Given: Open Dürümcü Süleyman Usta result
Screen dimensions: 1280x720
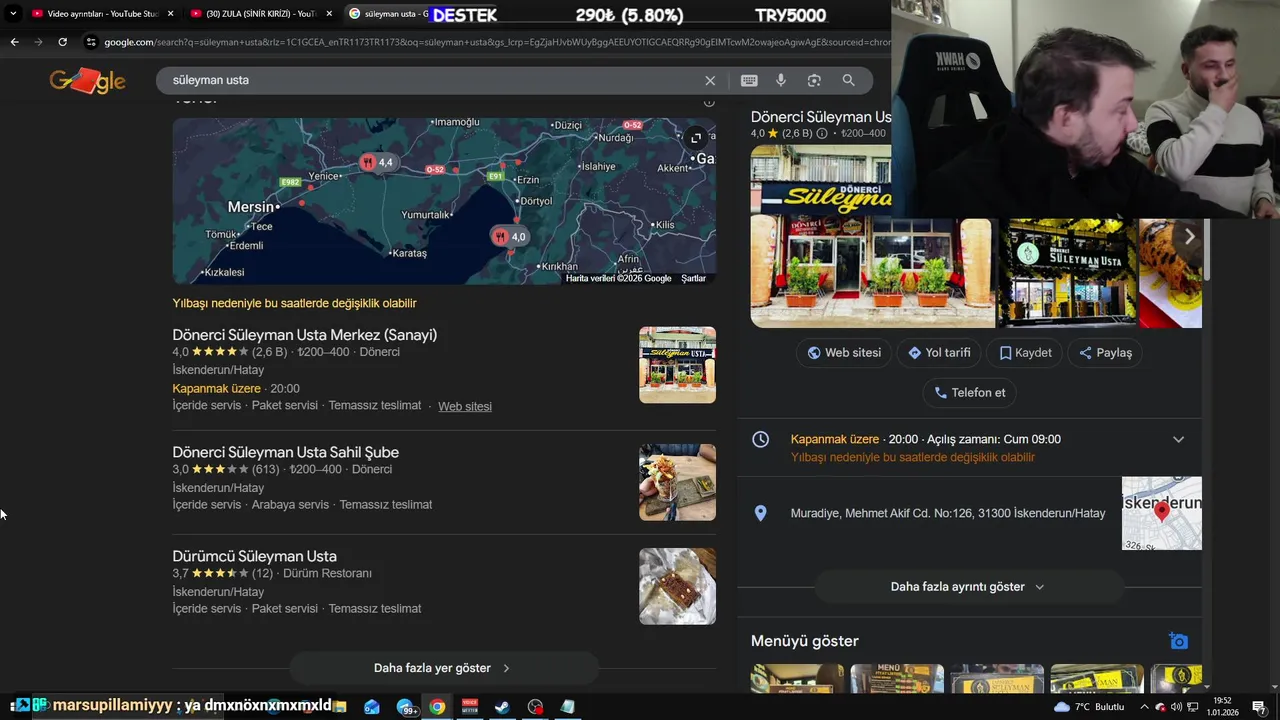Looking at the screenshot, I should tap(254, 556).
